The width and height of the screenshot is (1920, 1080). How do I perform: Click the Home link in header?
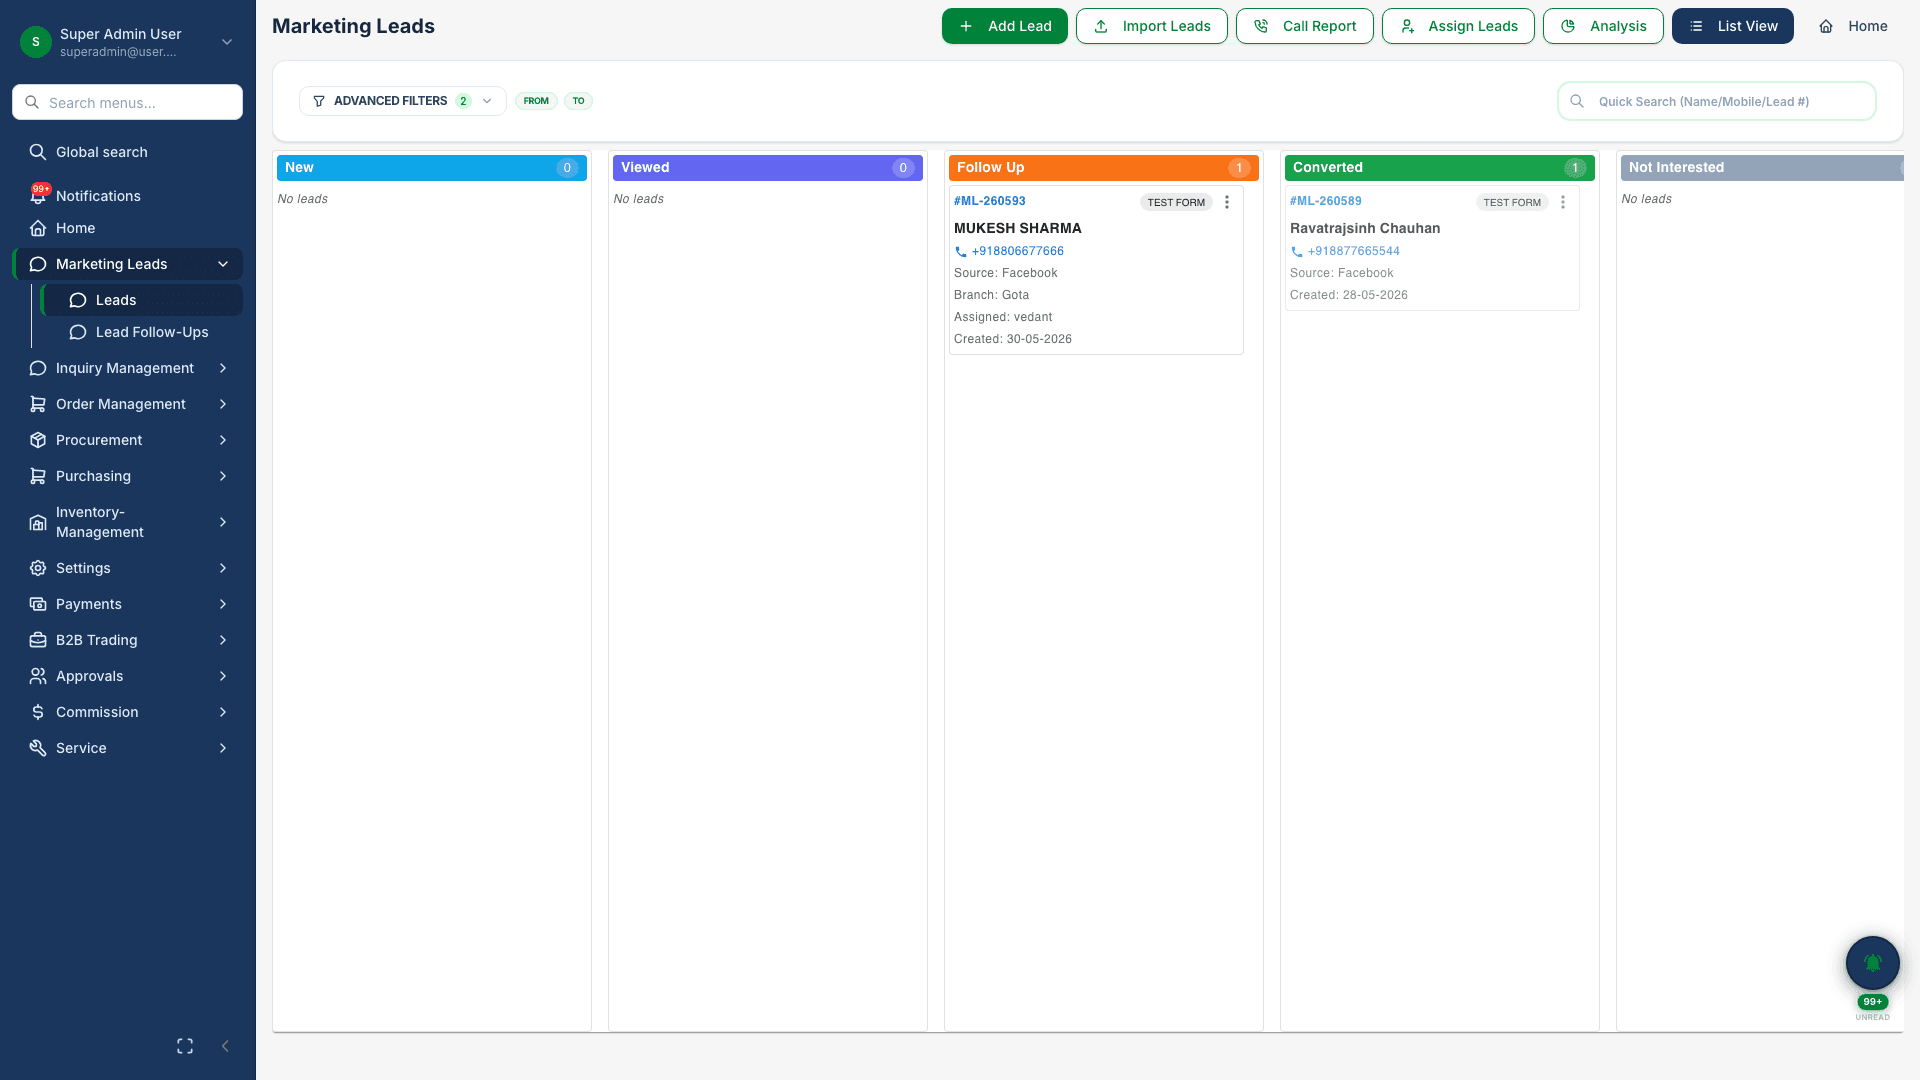click(x=1853, y=26)
